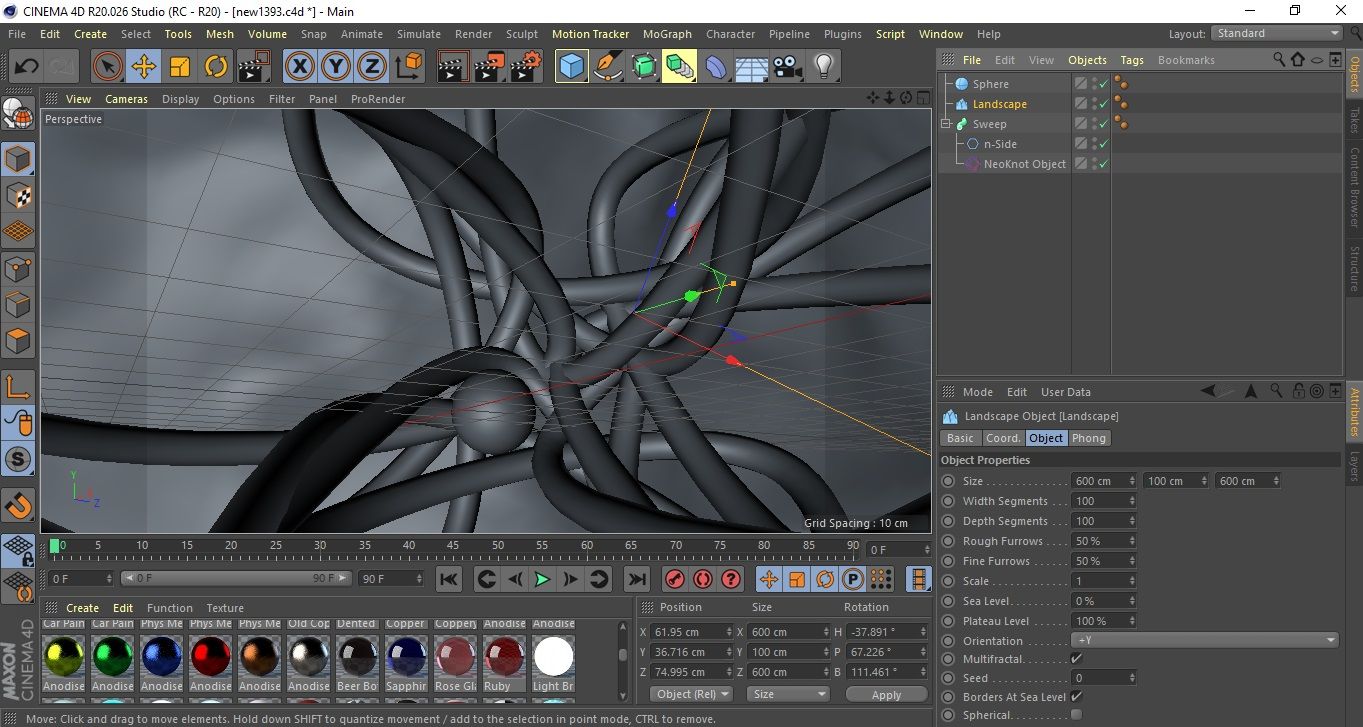The width and height of the screenshot is (1363, 727).
Task: Open the Cameras viewport menu
Action: click(x=127, y=99)
